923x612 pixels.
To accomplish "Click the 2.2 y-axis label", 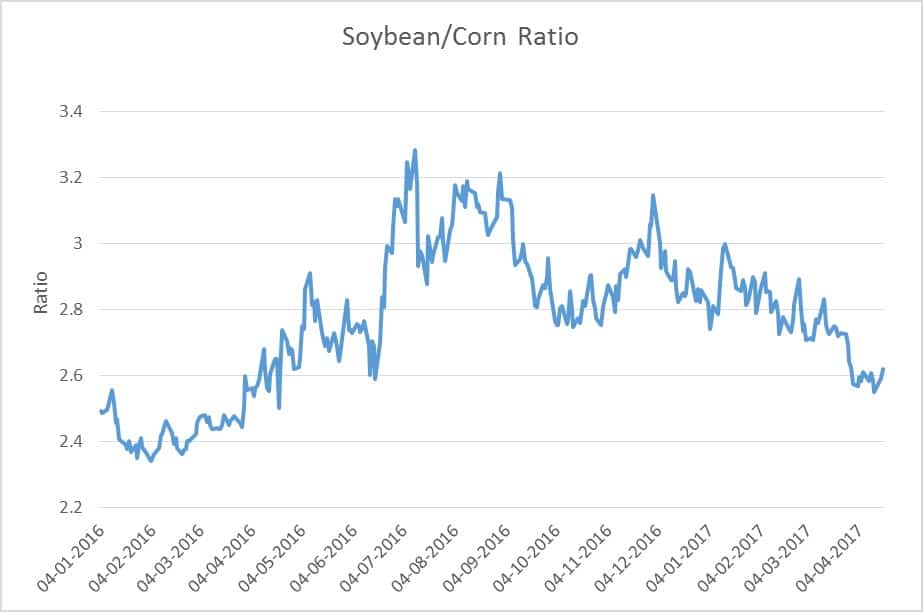I will tap(71, 507).
